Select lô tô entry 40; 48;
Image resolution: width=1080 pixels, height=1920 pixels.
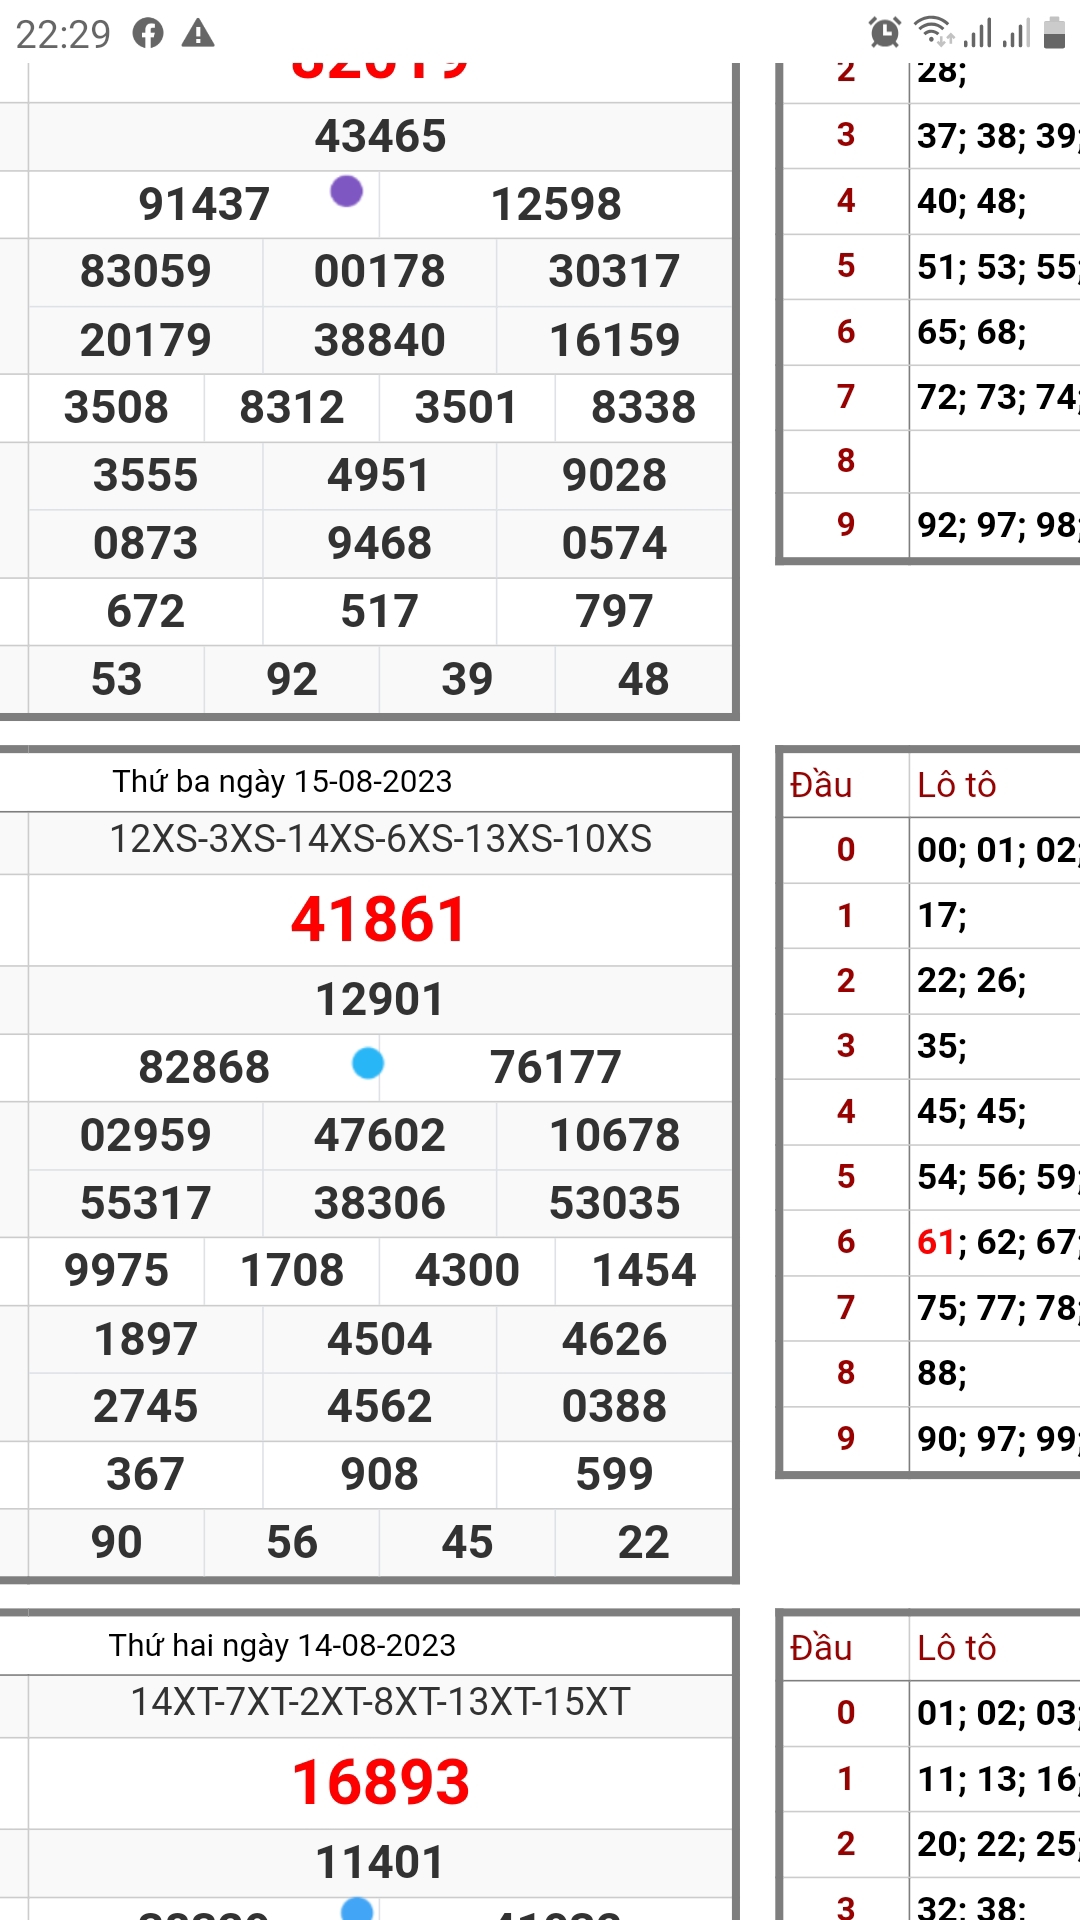pyautogui.click(x=972, y=201)
